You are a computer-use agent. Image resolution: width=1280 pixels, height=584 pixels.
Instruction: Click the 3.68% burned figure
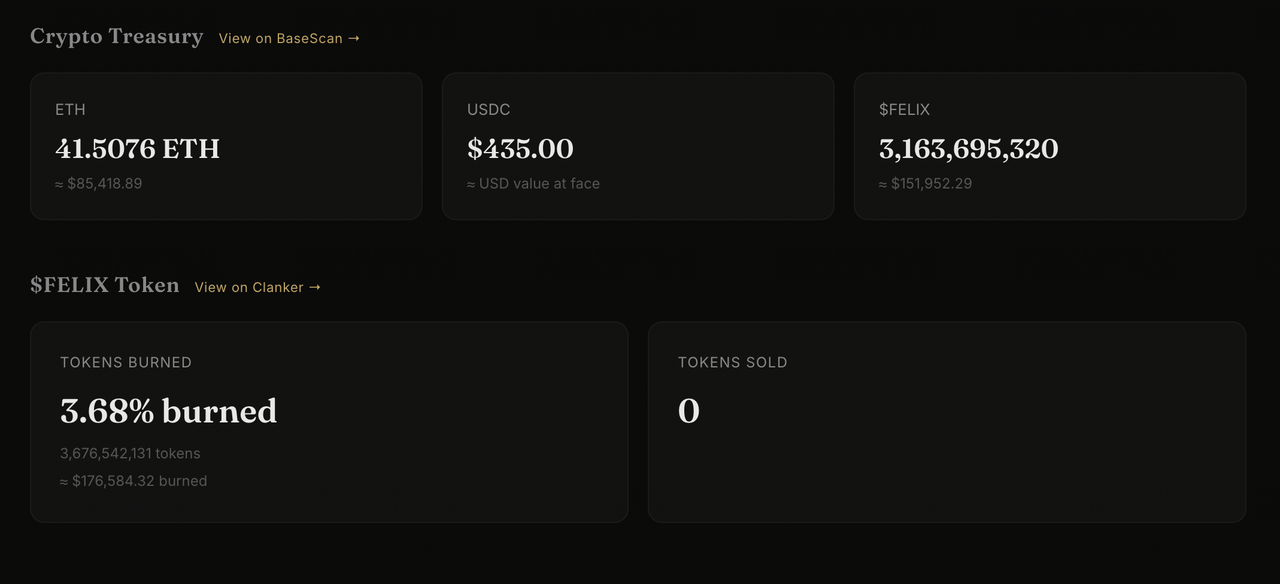[x=168, y=411]
